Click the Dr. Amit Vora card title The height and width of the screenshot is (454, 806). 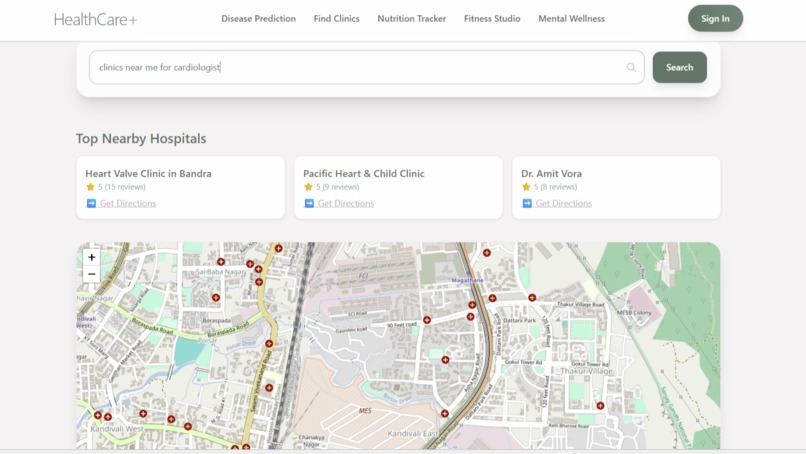552,173
